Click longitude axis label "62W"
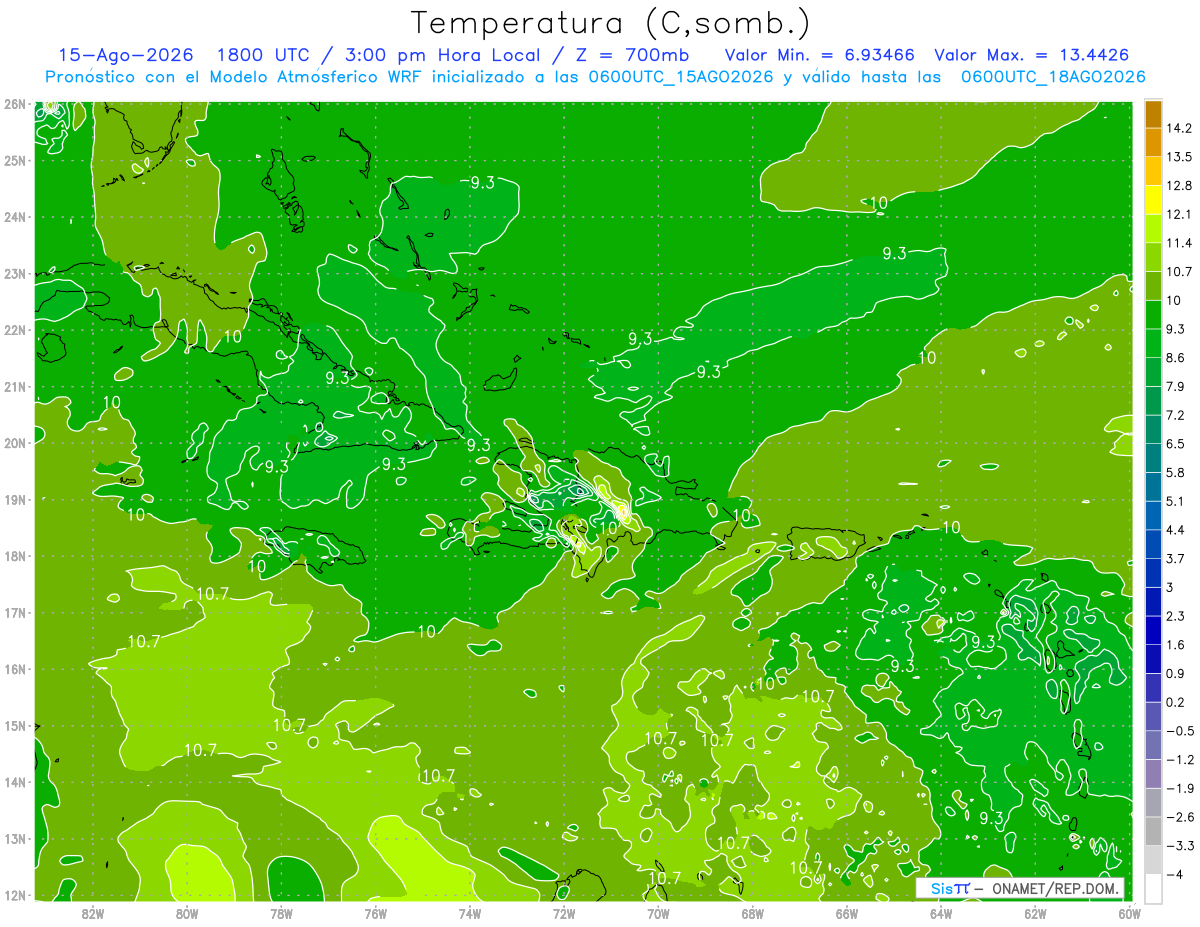Image resolution: width=1200 pixels, height=927 pixels. (1035, 912)
